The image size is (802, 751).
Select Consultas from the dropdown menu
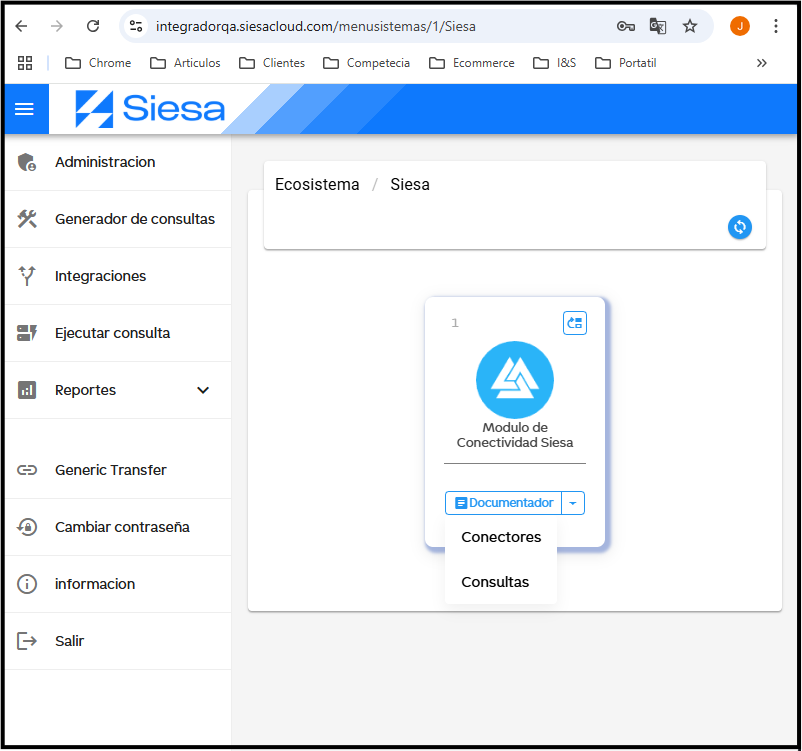coord(495,582)
